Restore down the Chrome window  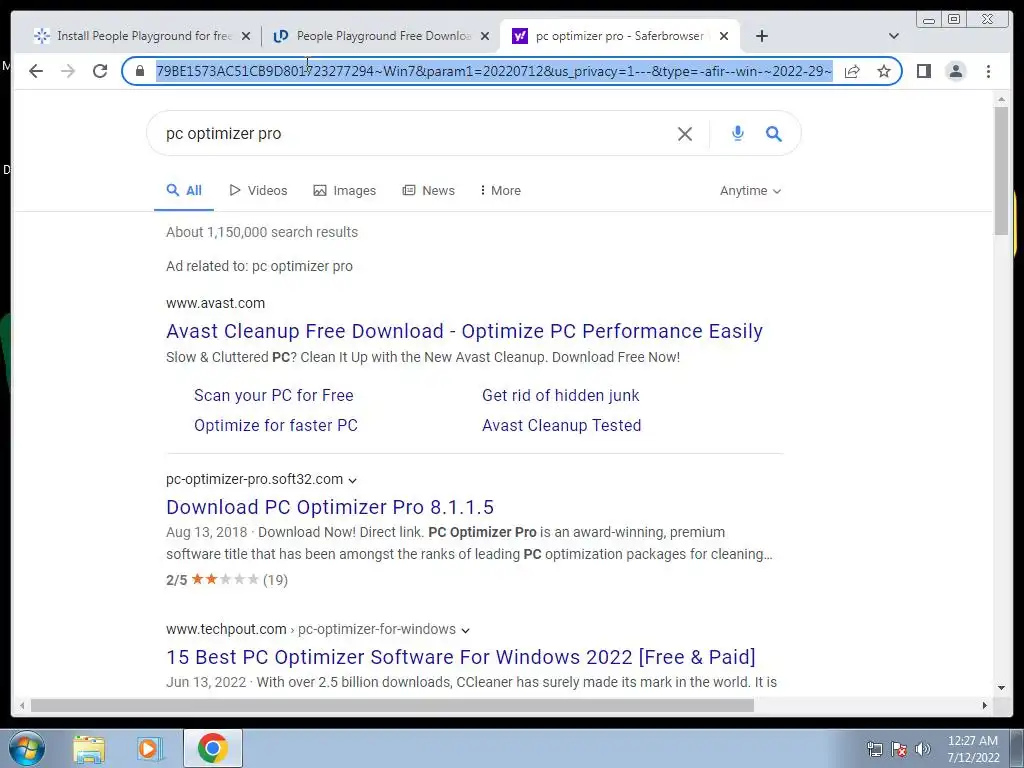(x=954, y=19)
